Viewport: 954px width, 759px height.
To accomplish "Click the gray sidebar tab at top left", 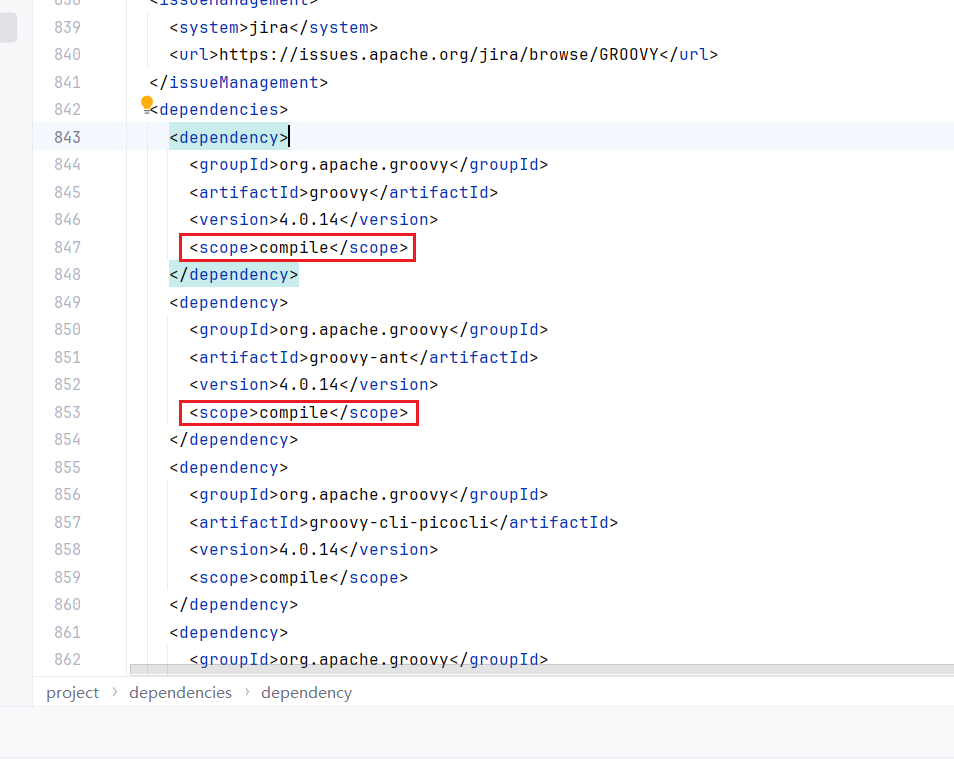I will coord(8,27).
